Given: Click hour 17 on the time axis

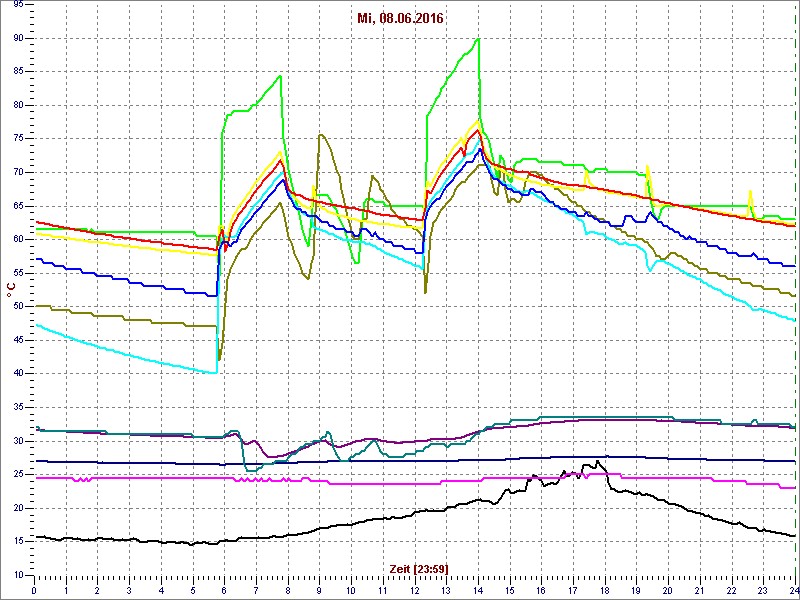Looking at the screenshot, I should (573, 591).
